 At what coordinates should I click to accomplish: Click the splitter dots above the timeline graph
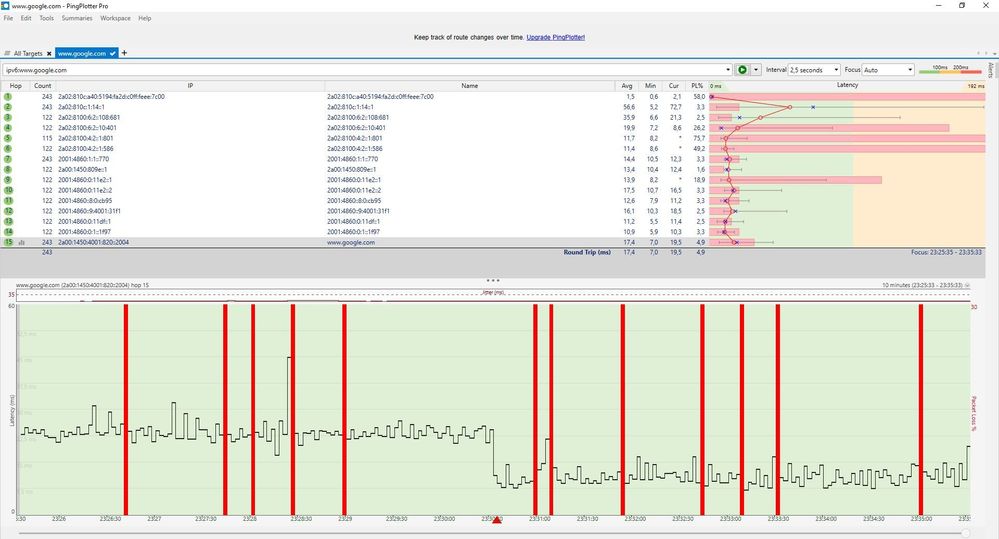click(x=492, y=281)
